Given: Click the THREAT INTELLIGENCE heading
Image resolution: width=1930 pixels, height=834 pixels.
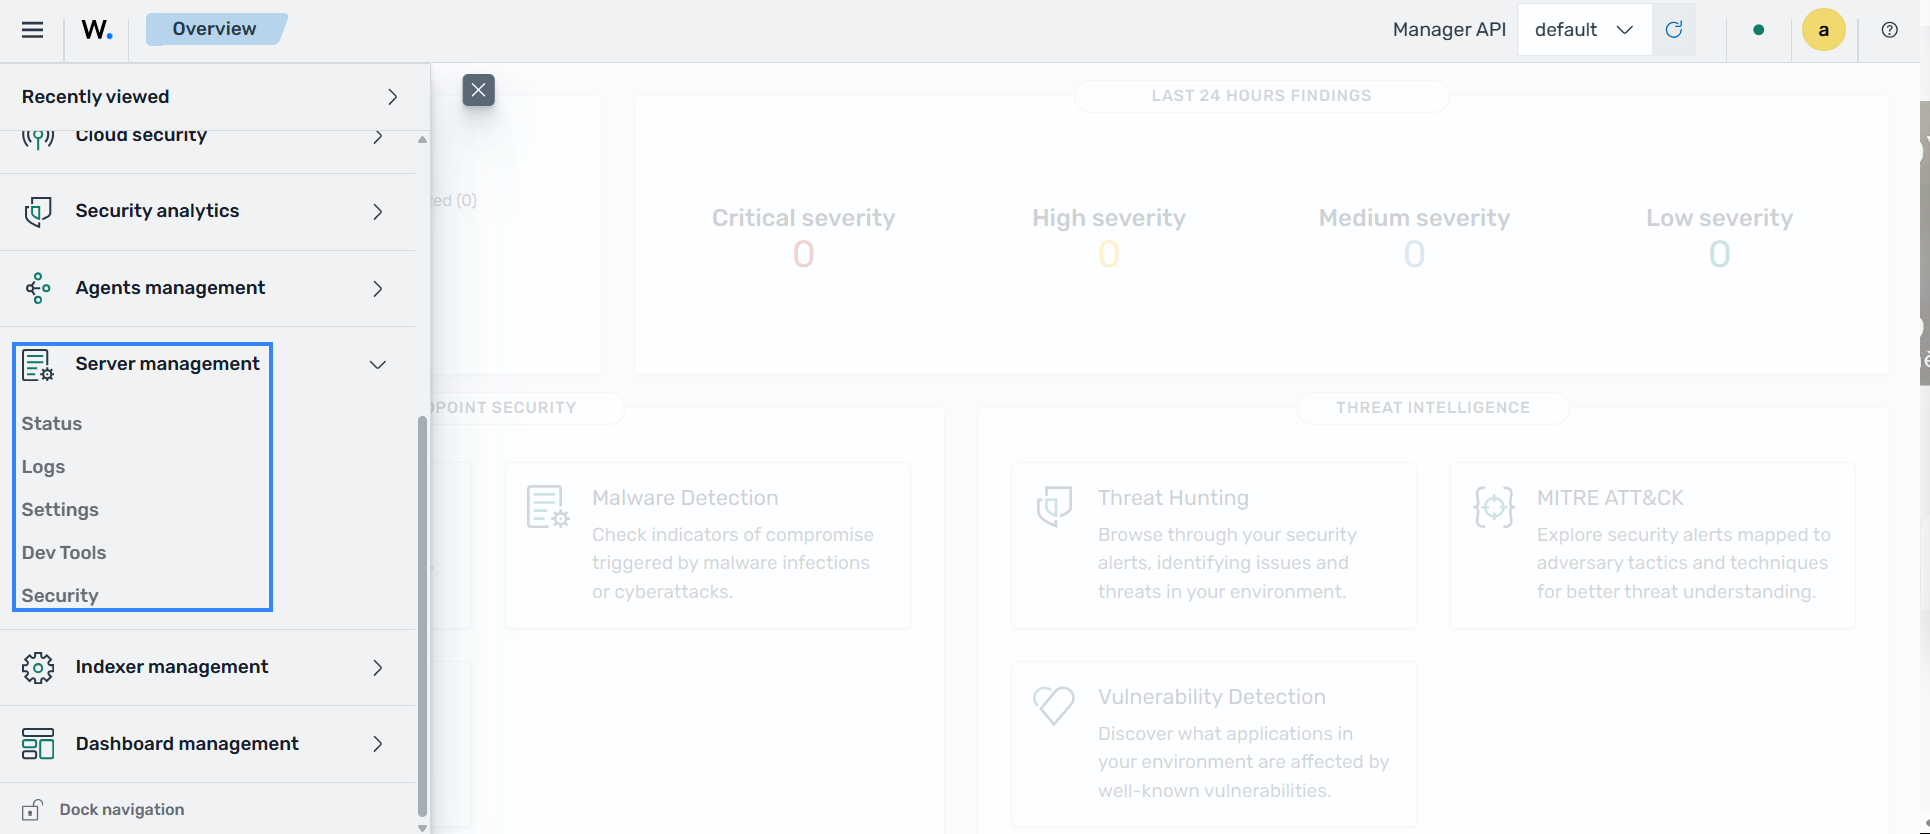Looking at the screenshot, I should coord(1433,408).
